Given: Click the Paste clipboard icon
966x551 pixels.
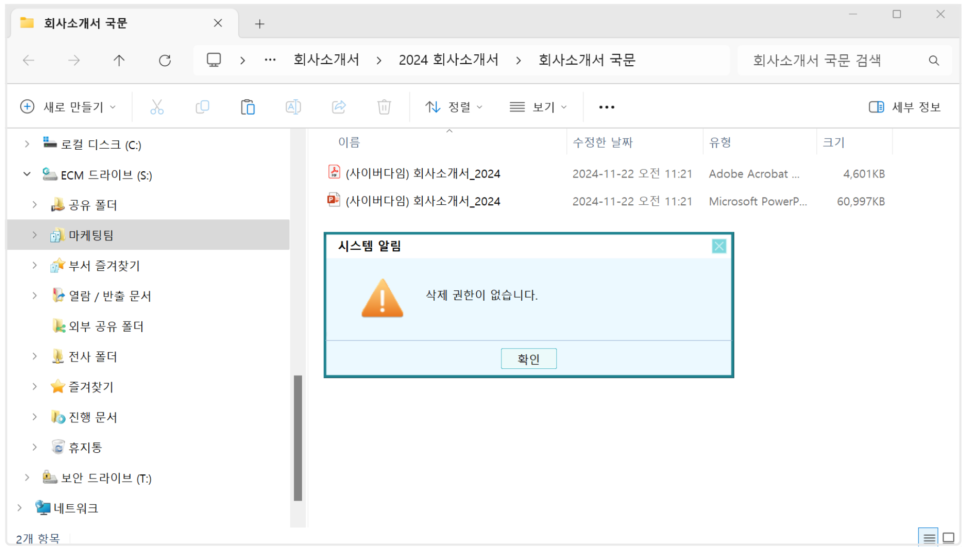Looking at the screenshot, I should click(x=248, y=107).
